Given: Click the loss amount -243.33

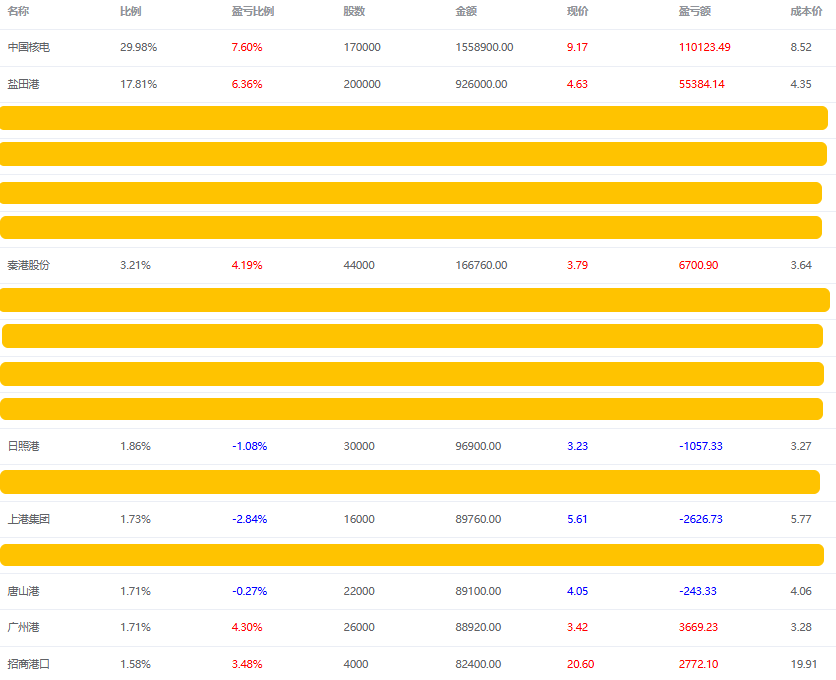Looking at the screenshot, I should pyautogui.click(x=698, y=591).
